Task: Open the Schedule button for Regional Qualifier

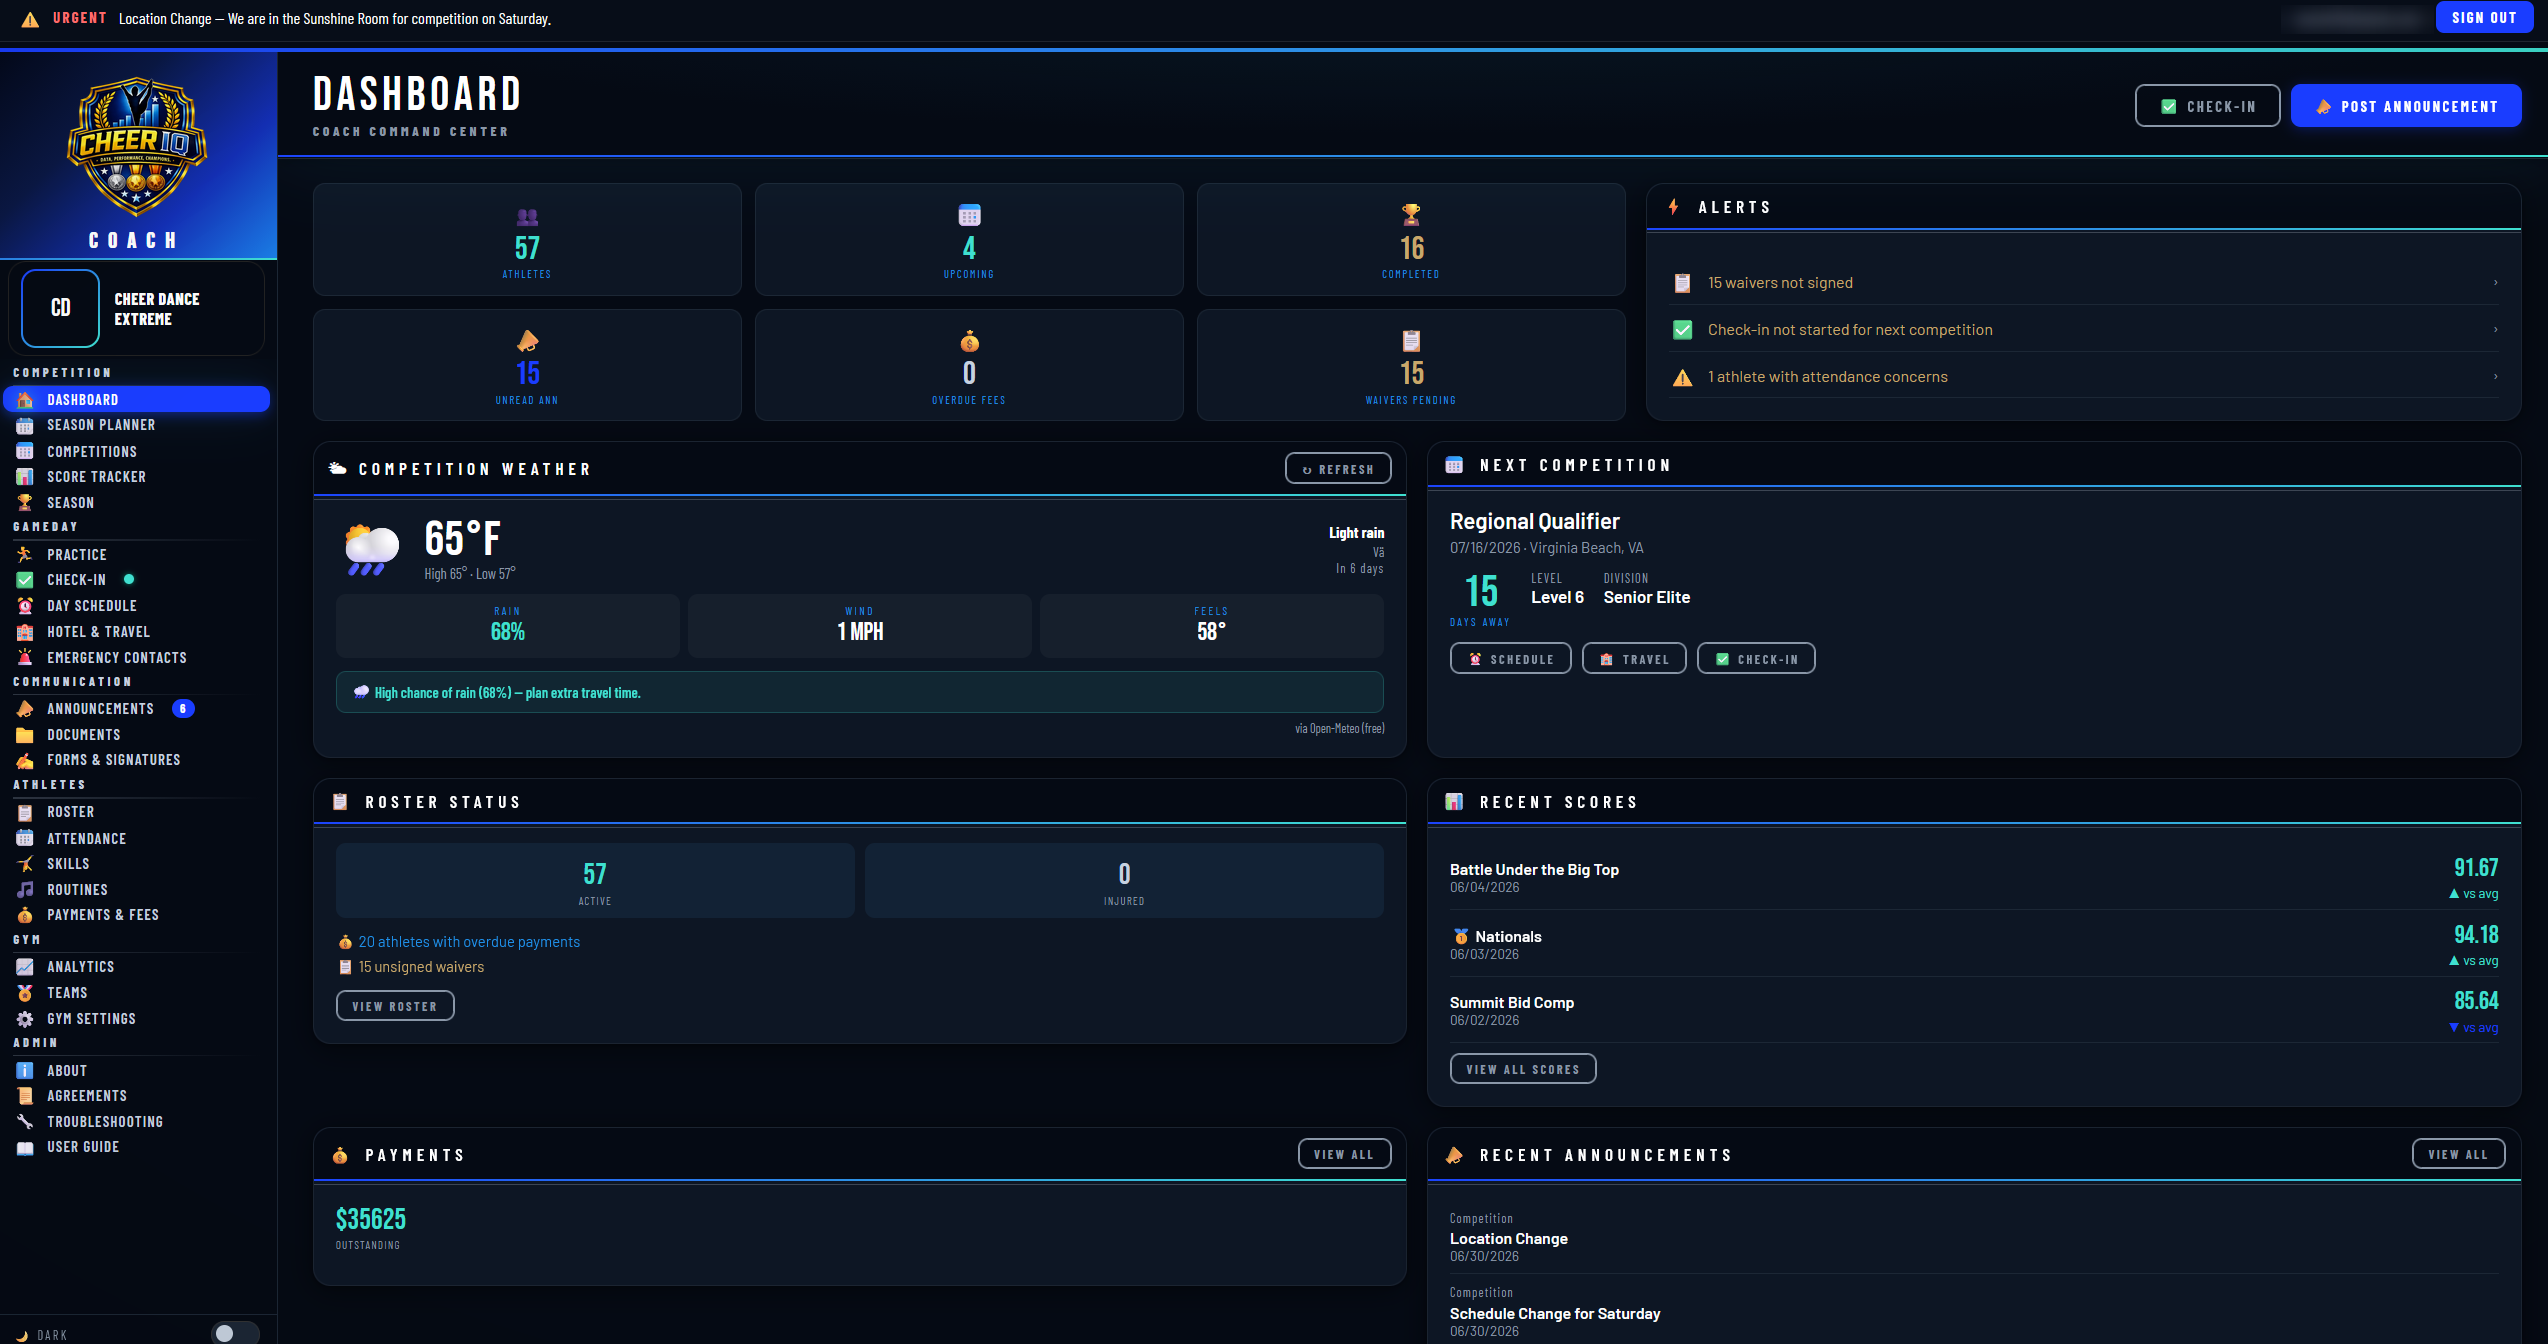Action: [1510, 659]
